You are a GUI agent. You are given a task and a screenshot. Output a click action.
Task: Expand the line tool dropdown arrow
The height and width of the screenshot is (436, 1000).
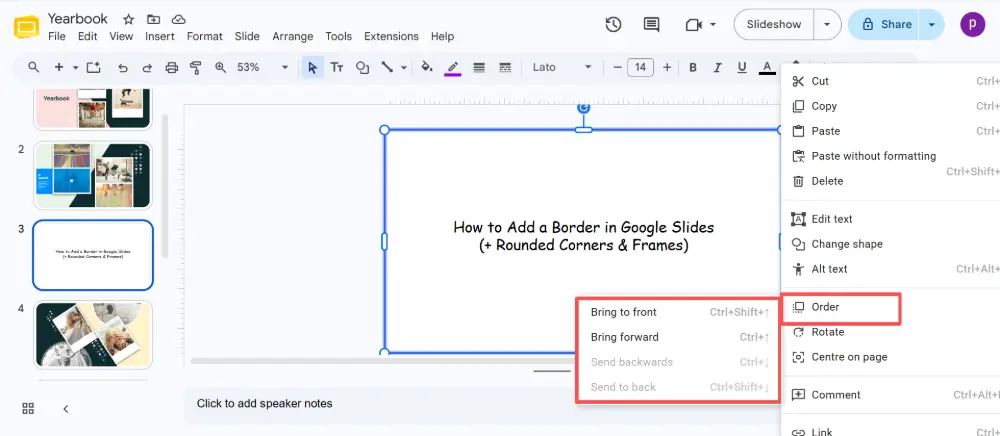coord(404,68)
